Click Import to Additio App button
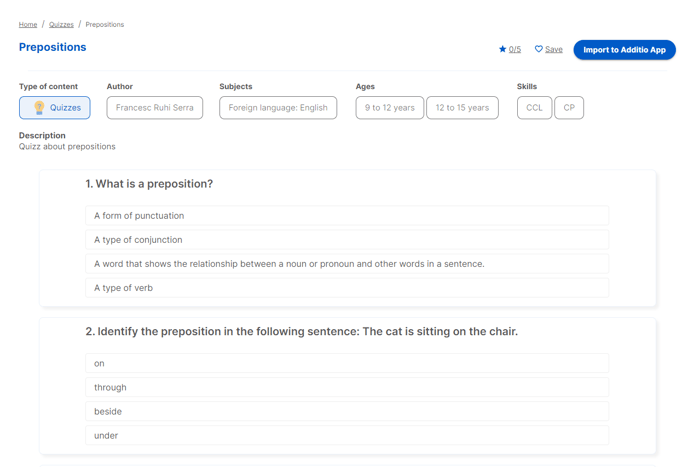Viewport: 688px width, 467px height. (624, 50)
